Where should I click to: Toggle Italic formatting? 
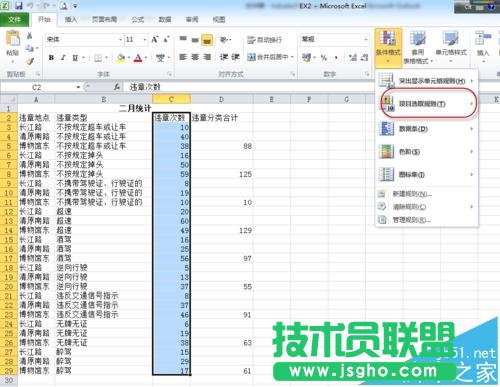(63, 58)
